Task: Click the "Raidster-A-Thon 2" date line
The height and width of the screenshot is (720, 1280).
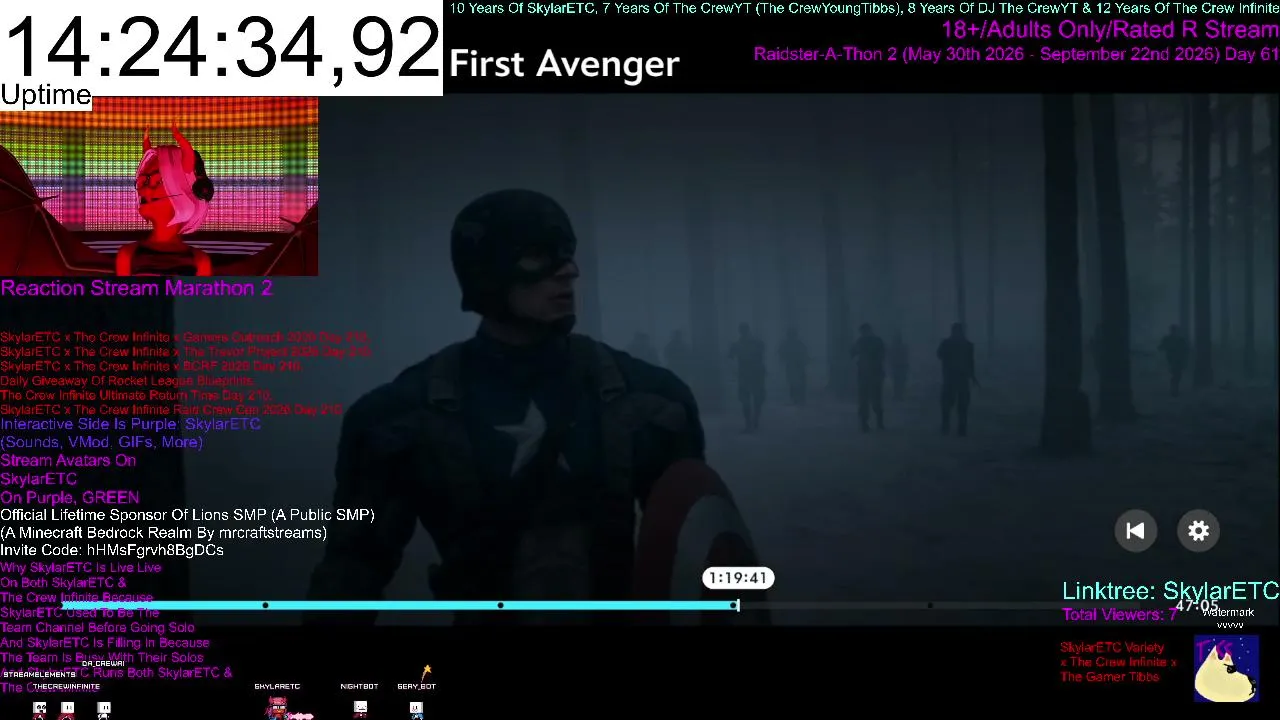Action: pyautogui.click(x=1016, y=54)
